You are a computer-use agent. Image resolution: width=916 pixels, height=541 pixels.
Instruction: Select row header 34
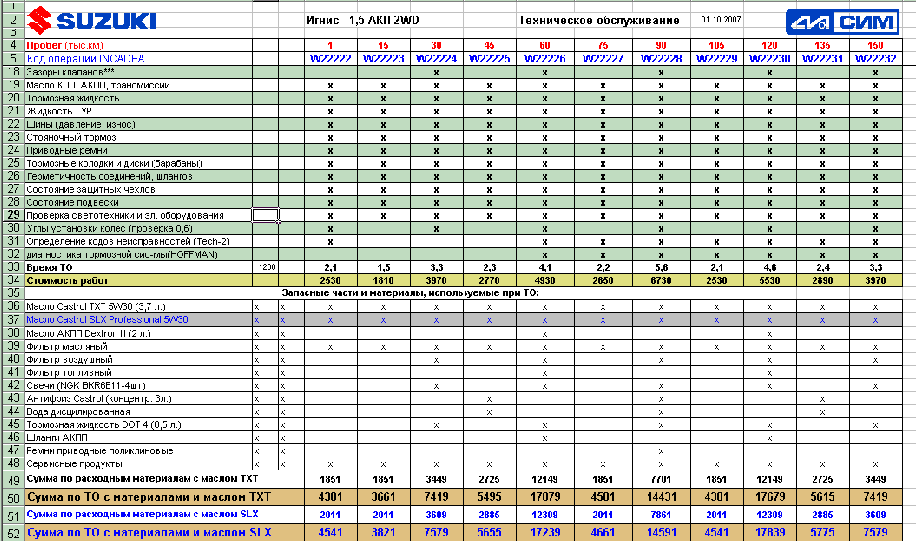click(x=12, y=280)
